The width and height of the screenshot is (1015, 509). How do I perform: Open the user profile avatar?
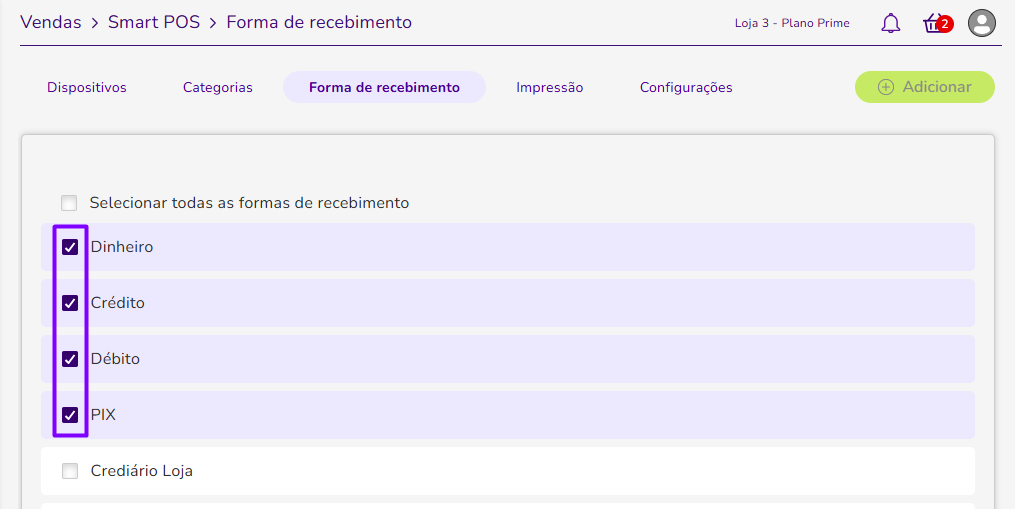981,23
